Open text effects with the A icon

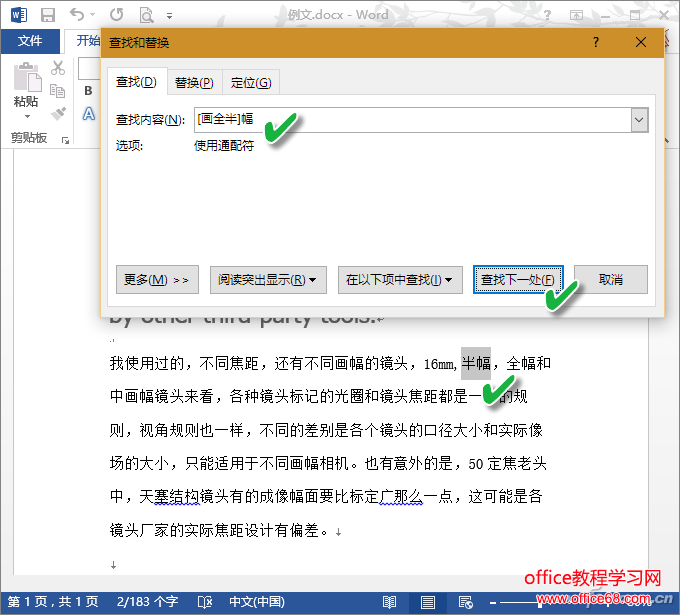[88, 114]
